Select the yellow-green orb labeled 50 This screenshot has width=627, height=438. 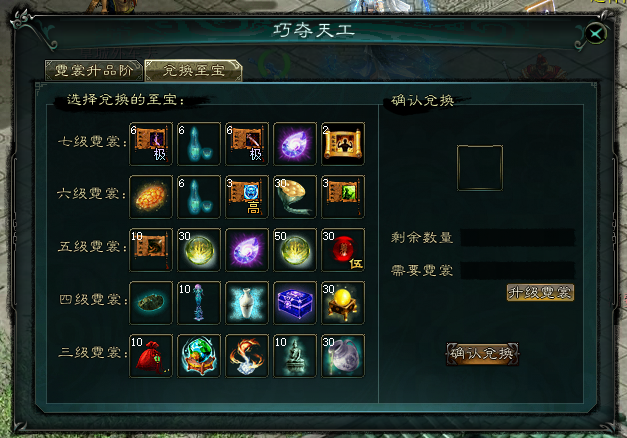click(295, 250)
